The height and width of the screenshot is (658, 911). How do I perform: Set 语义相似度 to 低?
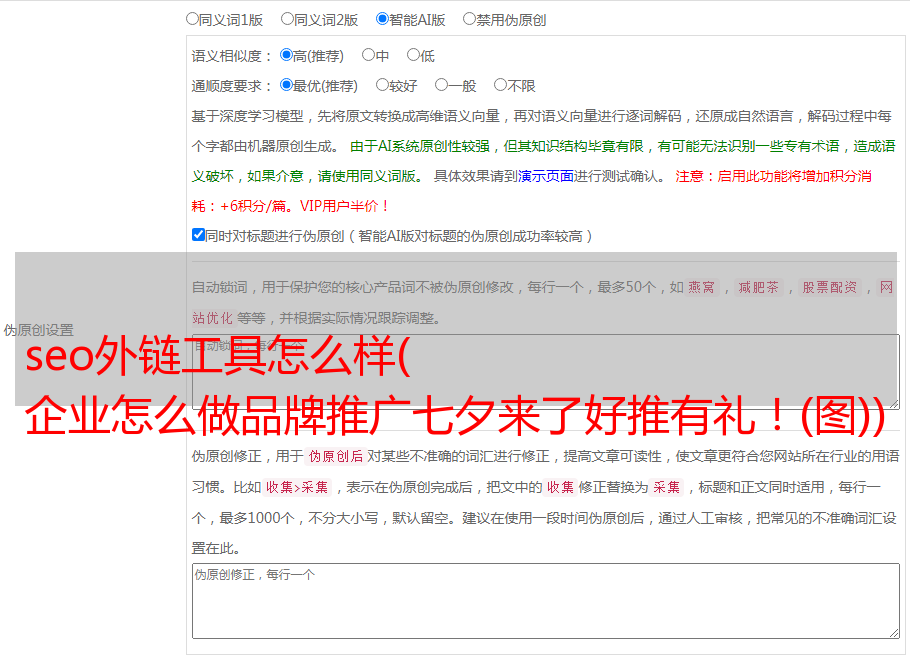[413, 55]
